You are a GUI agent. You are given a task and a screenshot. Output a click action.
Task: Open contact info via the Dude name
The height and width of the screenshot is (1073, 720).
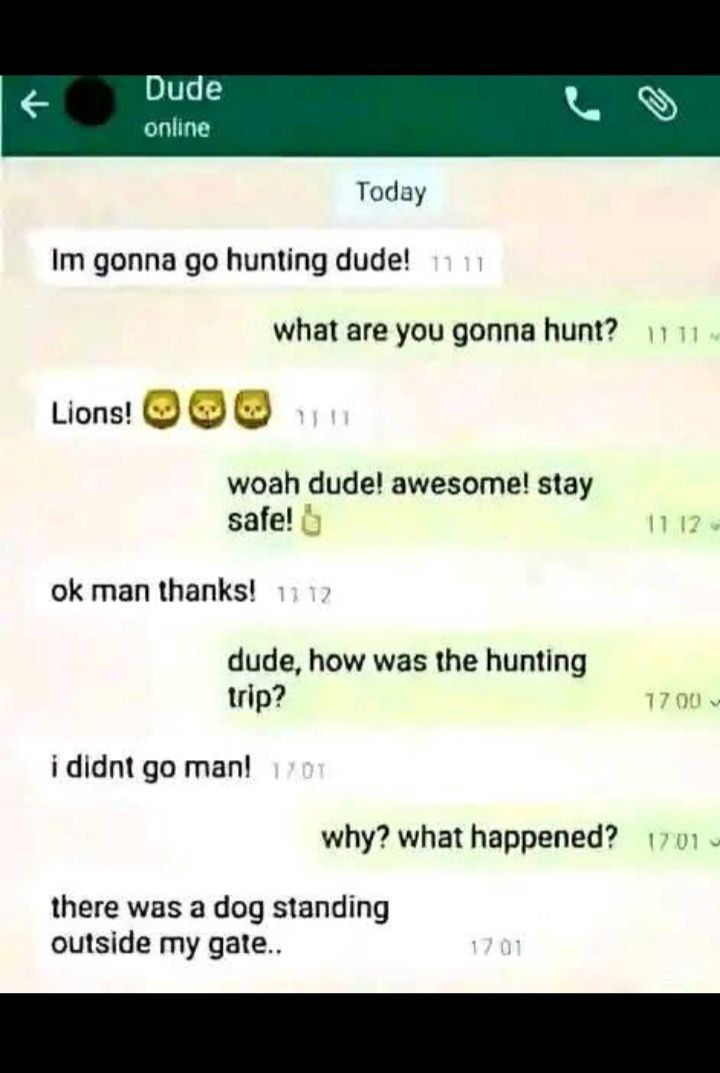click(x=183, y=89)
